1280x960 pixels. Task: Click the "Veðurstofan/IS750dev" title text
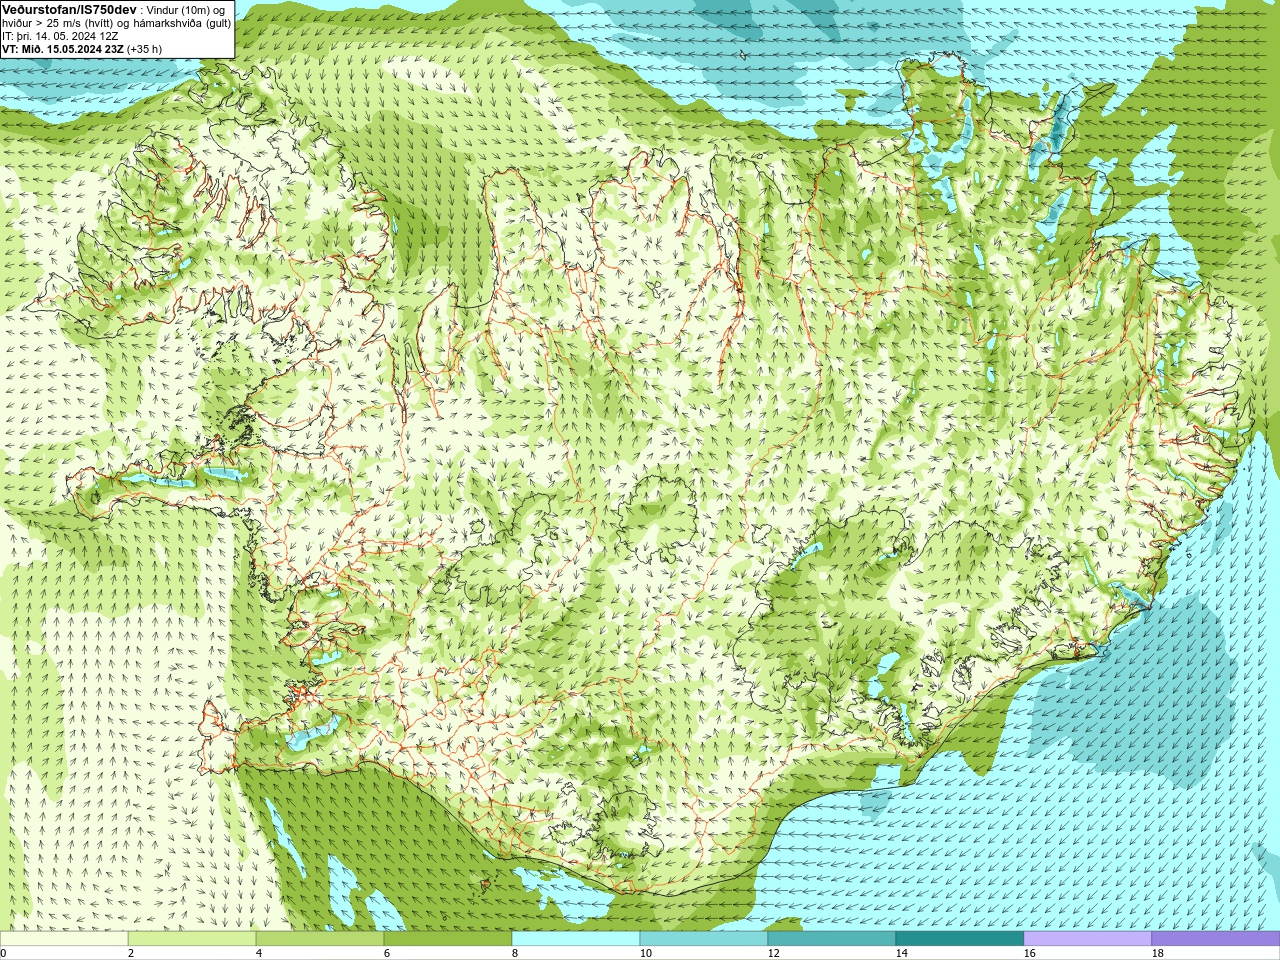click(70, 9)
